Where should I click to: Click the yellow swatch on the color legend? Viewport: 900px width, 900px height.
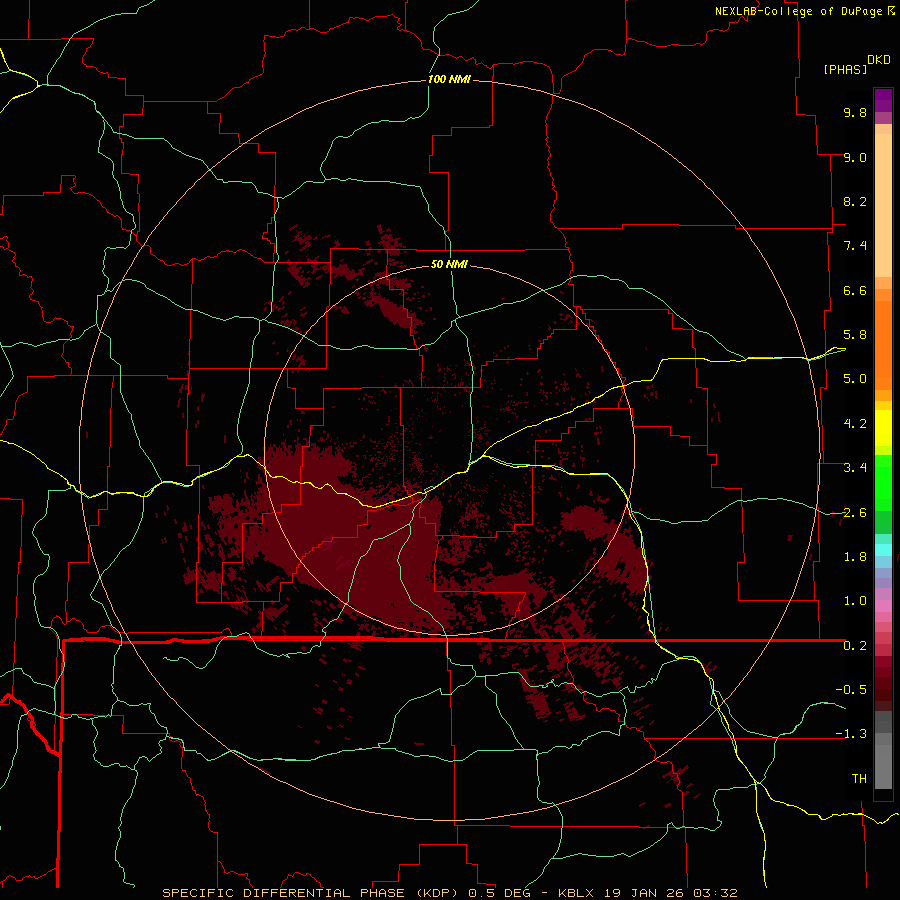[883, 428]
